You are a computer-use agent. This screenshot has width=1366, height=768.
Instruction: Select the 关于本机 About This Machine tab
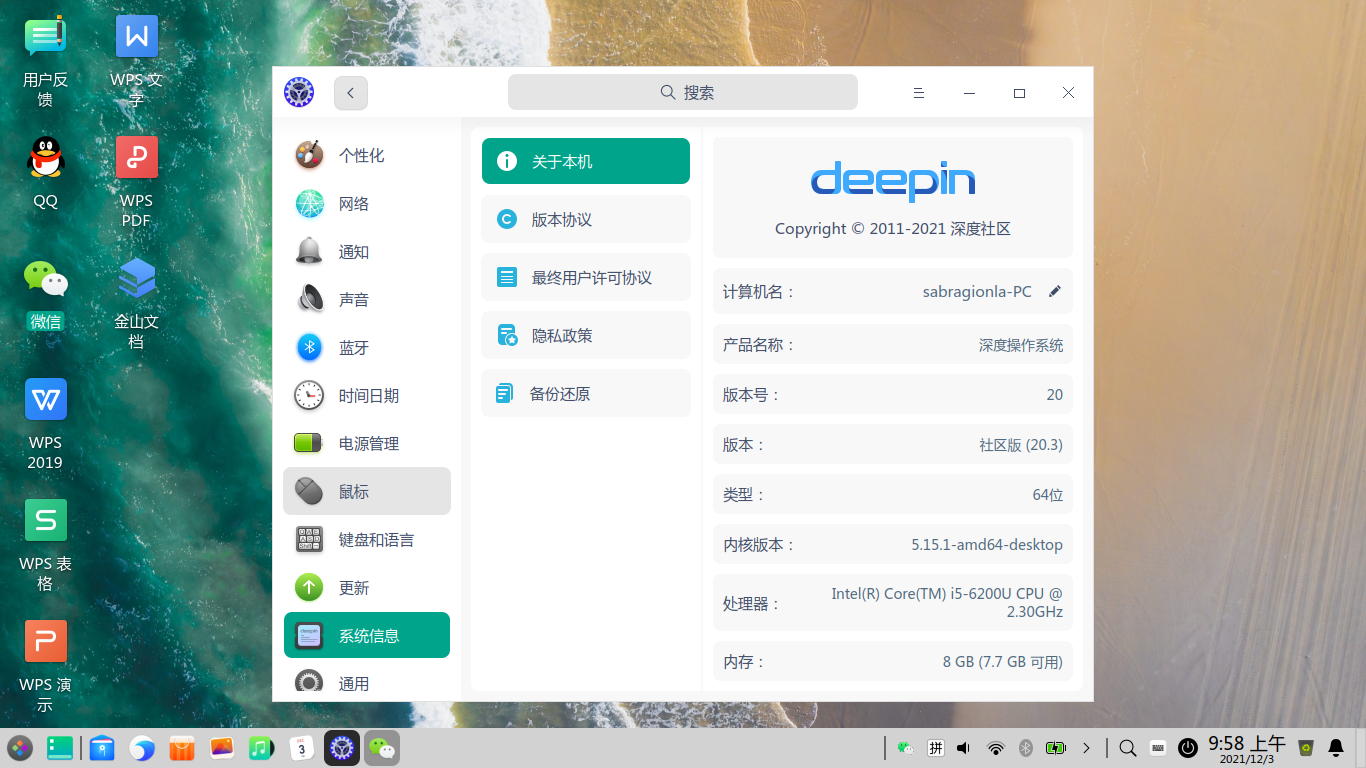point(585,160)
